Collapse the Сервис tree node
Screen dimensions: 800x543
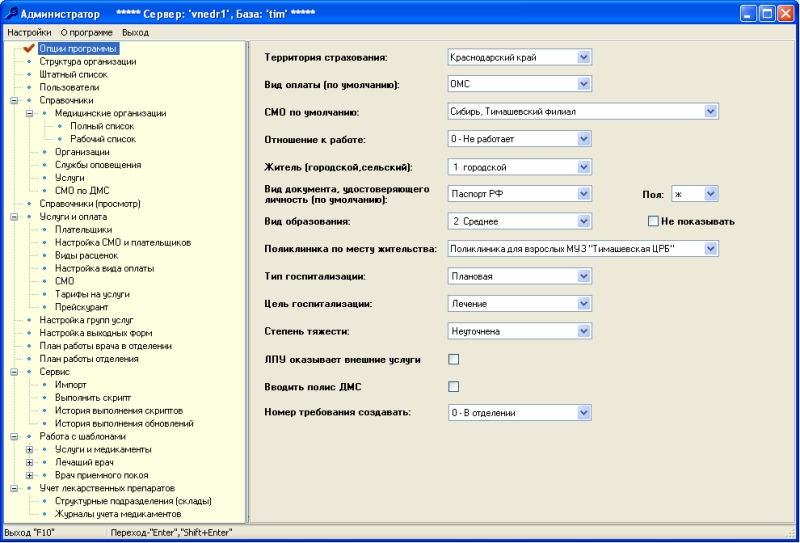point(14,372)
